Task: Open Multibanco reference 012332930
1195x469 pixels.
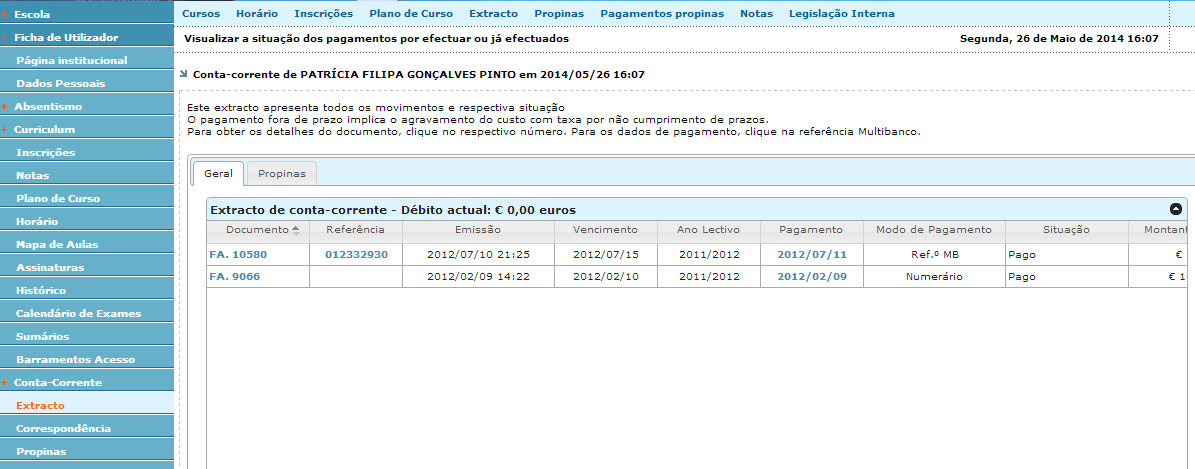Action: (x=356, y=255)
